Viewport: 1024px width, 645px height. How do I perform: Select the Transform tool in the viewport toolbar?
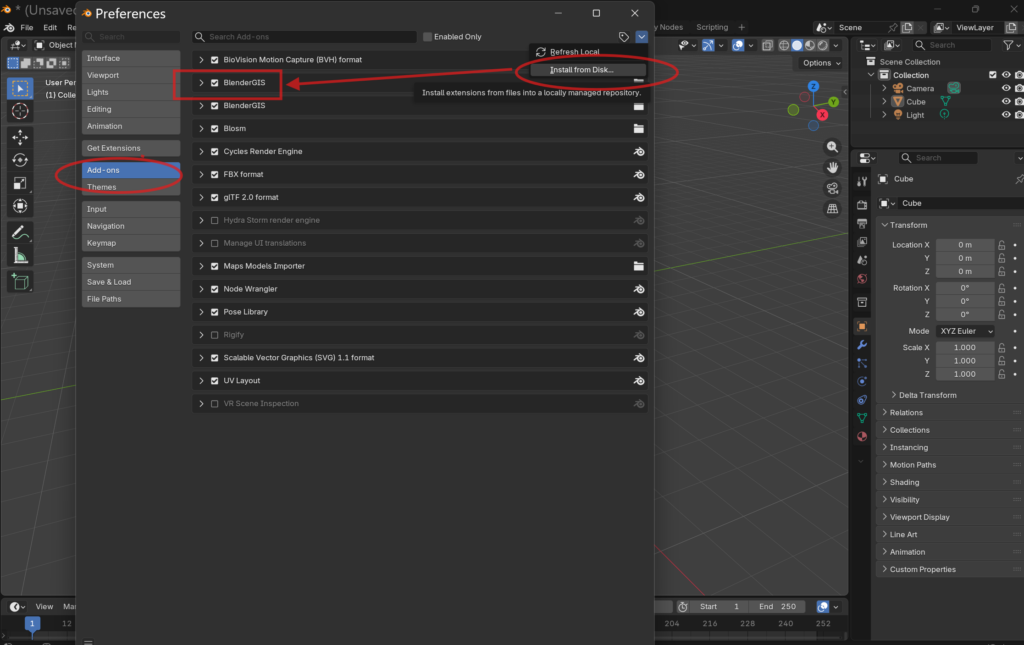20,206
